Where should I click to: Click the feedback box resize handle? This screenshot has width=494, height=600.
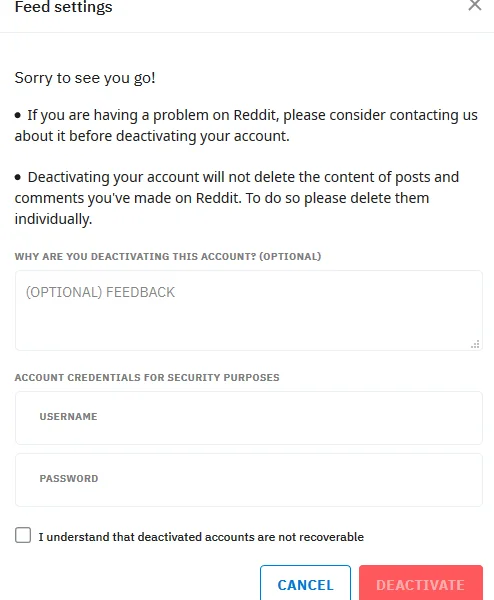[475, 344]
